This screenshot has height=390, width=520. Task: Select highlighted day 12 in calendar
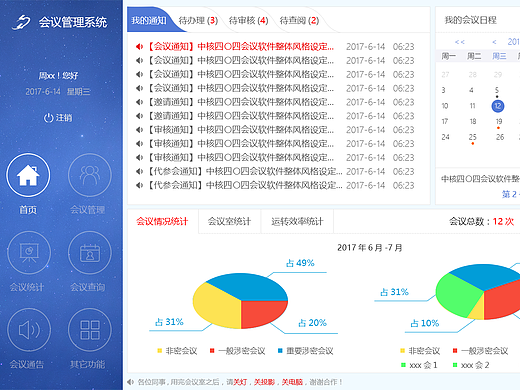tap(498, 106)
